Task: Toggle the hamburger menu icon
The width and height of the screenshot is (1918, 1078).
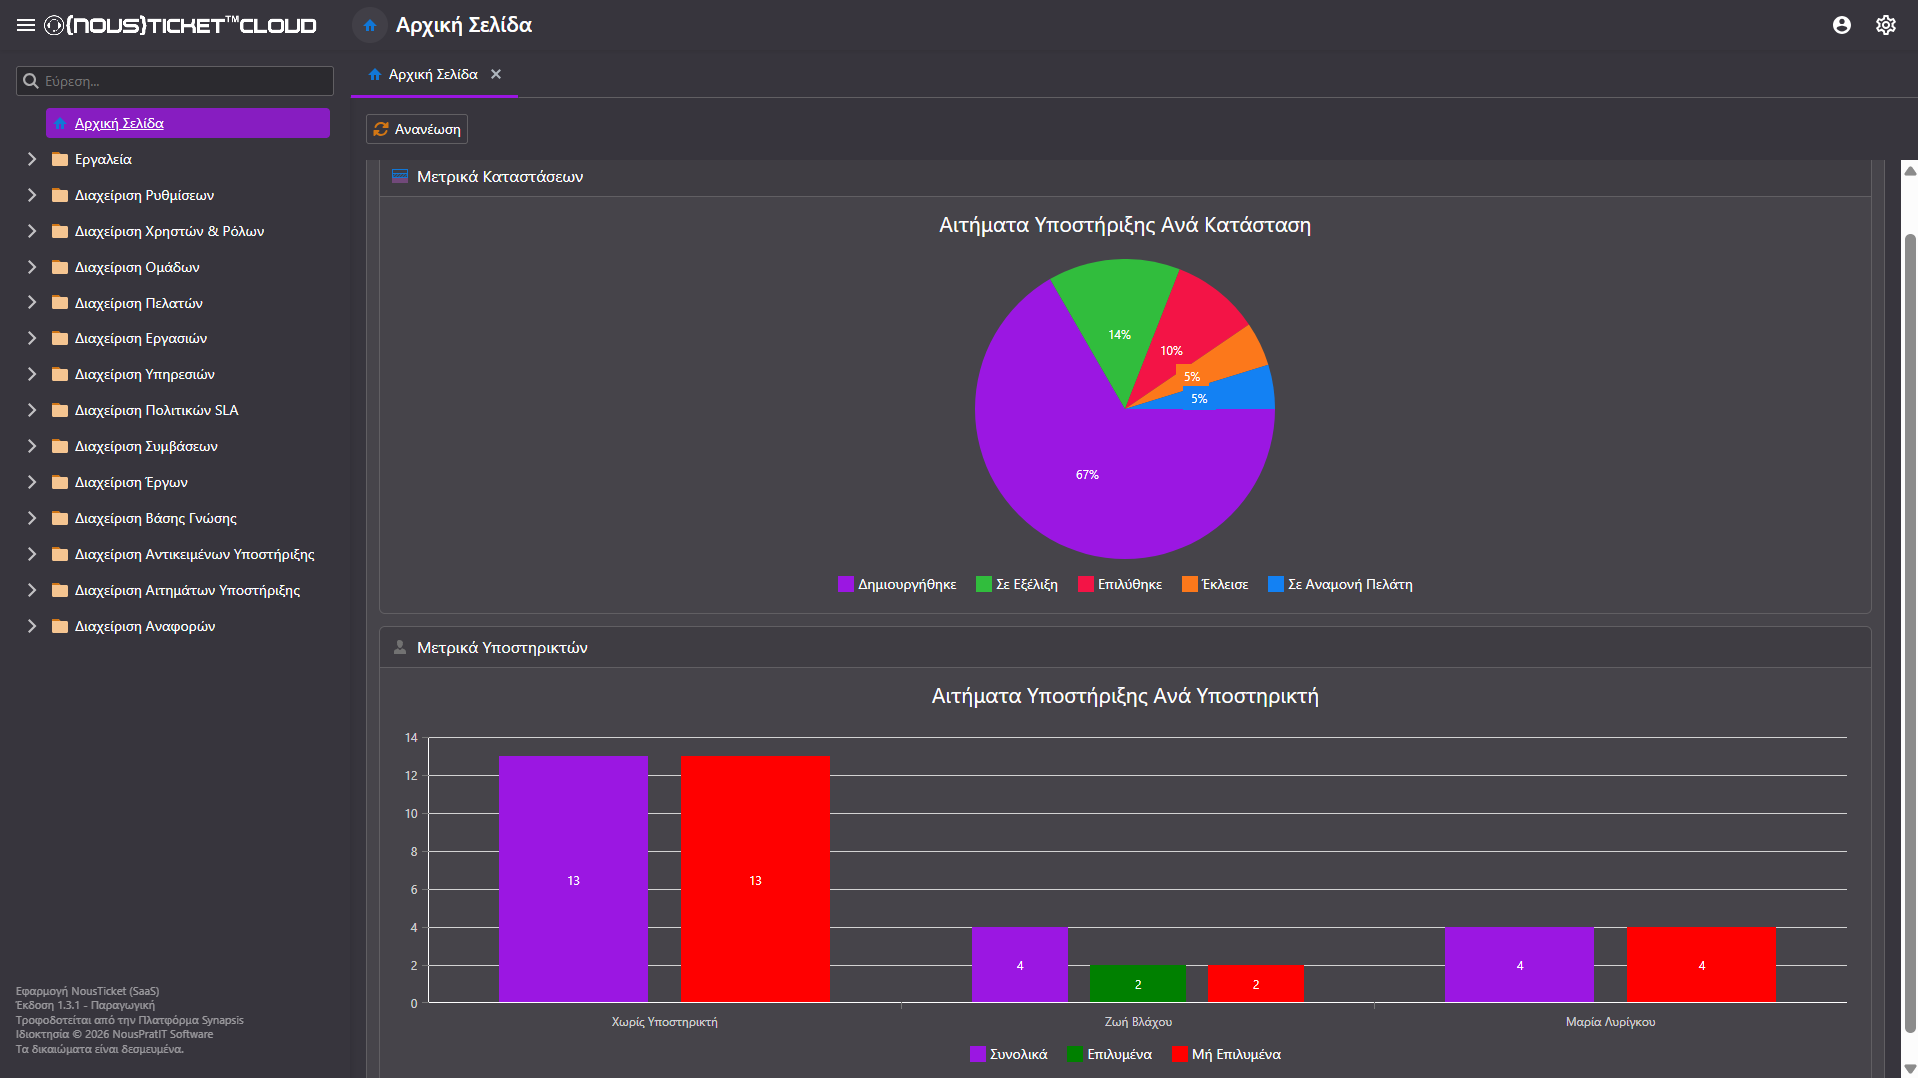Action: click(26, 25)
